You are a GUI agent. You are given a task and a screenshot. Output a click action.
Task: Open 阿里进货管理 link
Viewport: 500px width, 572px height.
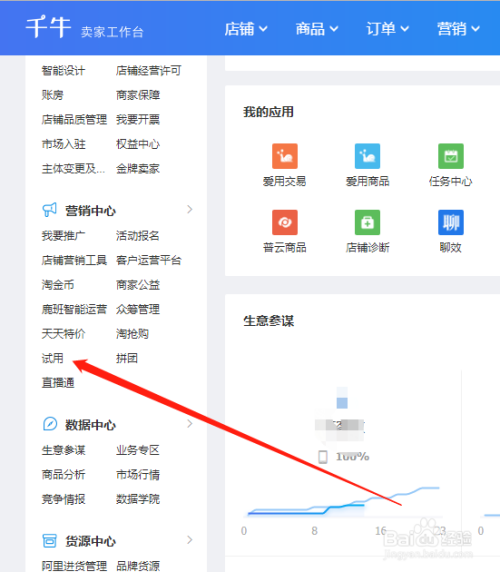click(74, 566)
